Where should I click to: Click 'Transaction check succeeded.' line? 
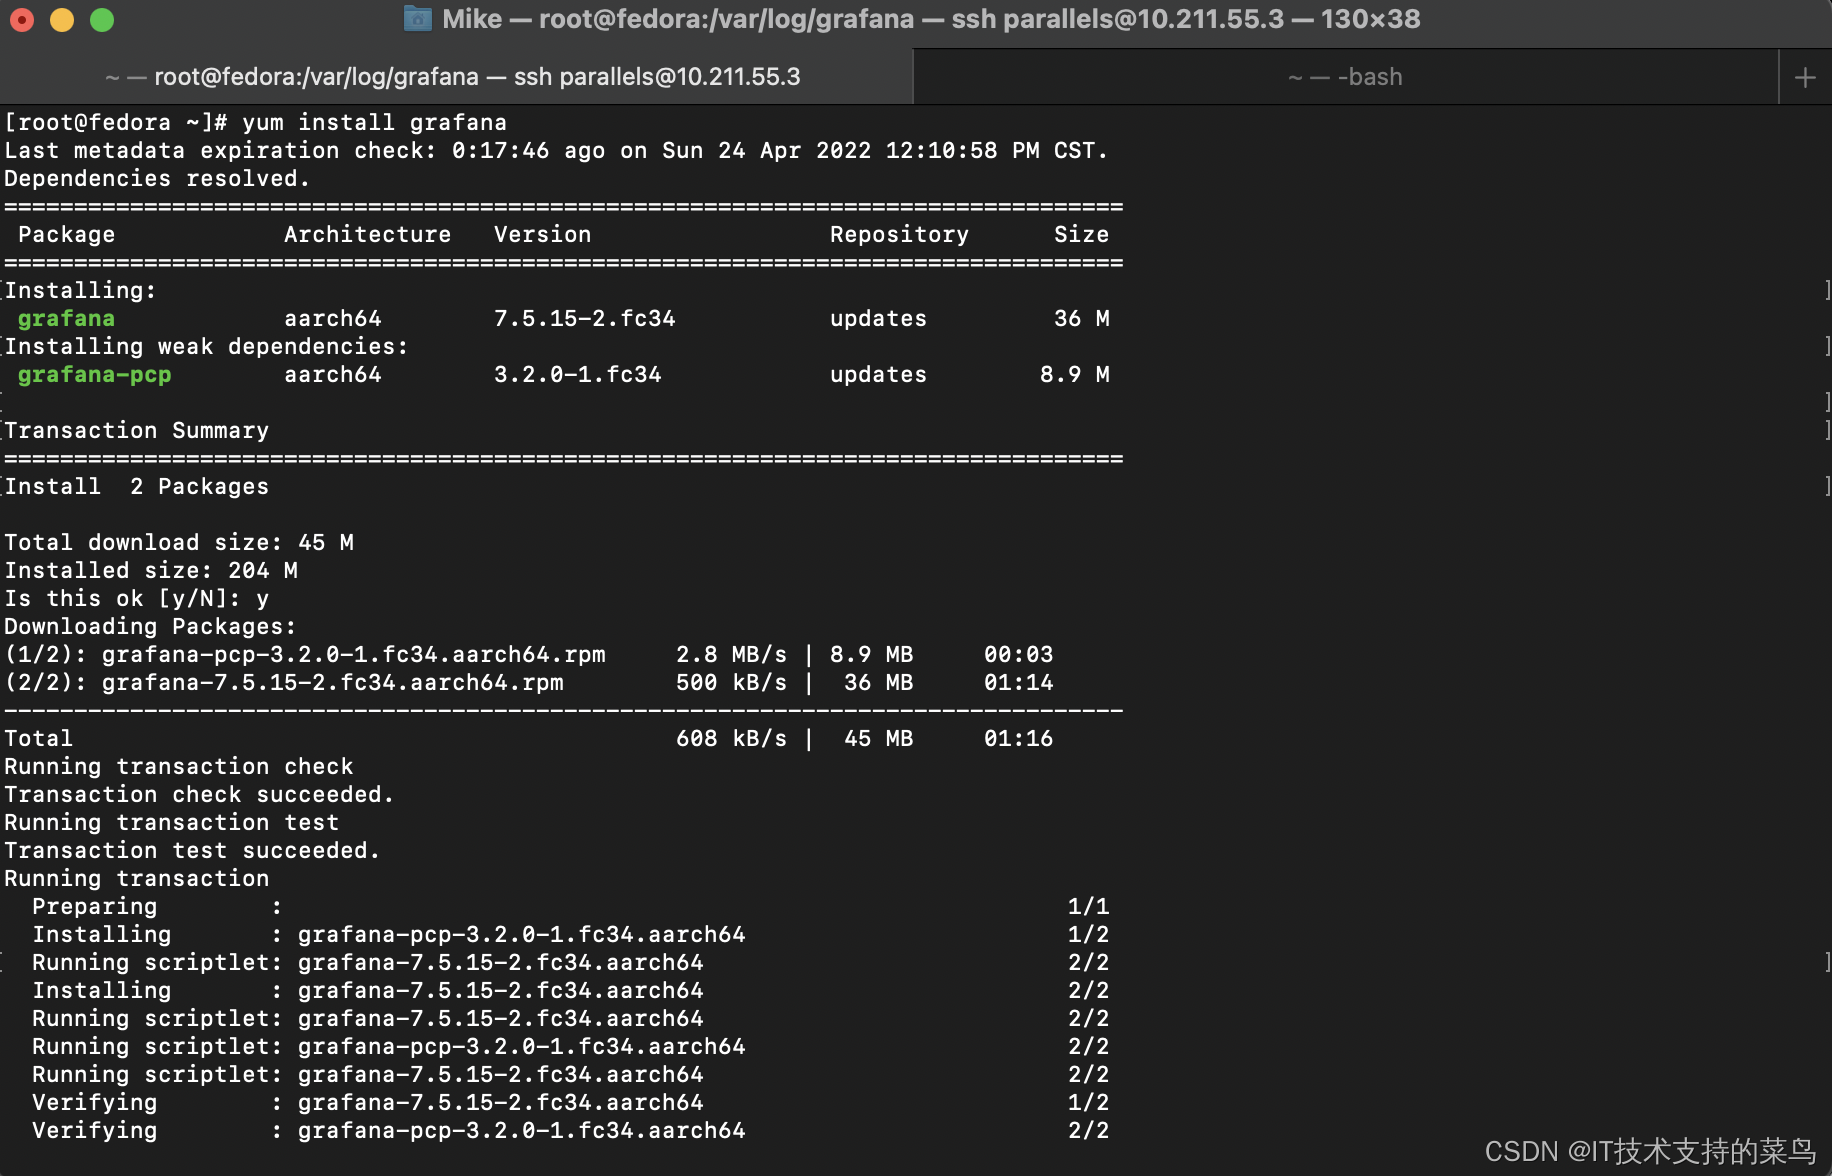pyautogui.click(x=199, y=794)
